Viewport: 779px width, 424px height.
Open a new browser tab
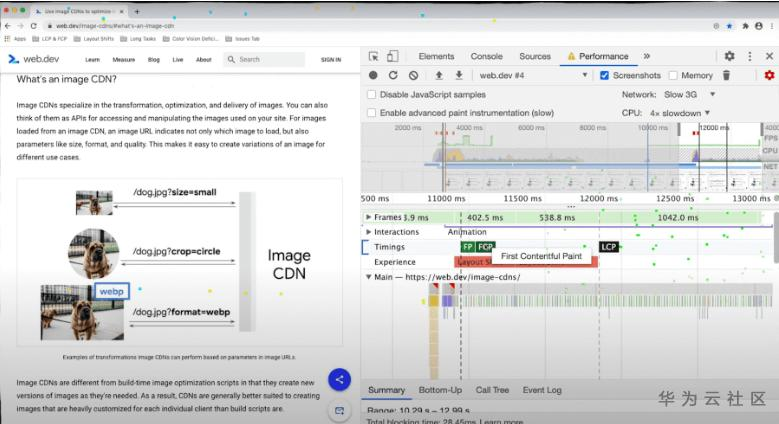point(137,11)
